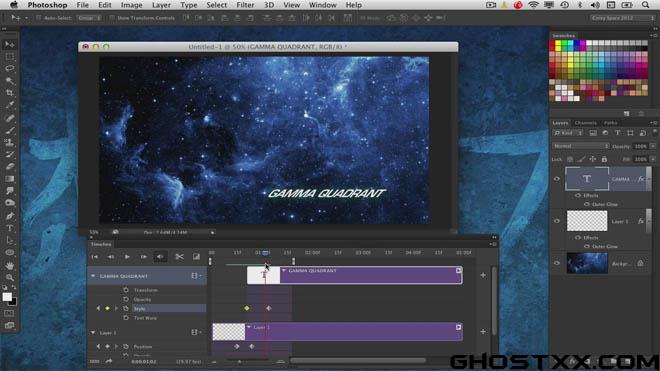Select the Rectangular Marquee tool
660x371 pixels.
pos(10,56)
